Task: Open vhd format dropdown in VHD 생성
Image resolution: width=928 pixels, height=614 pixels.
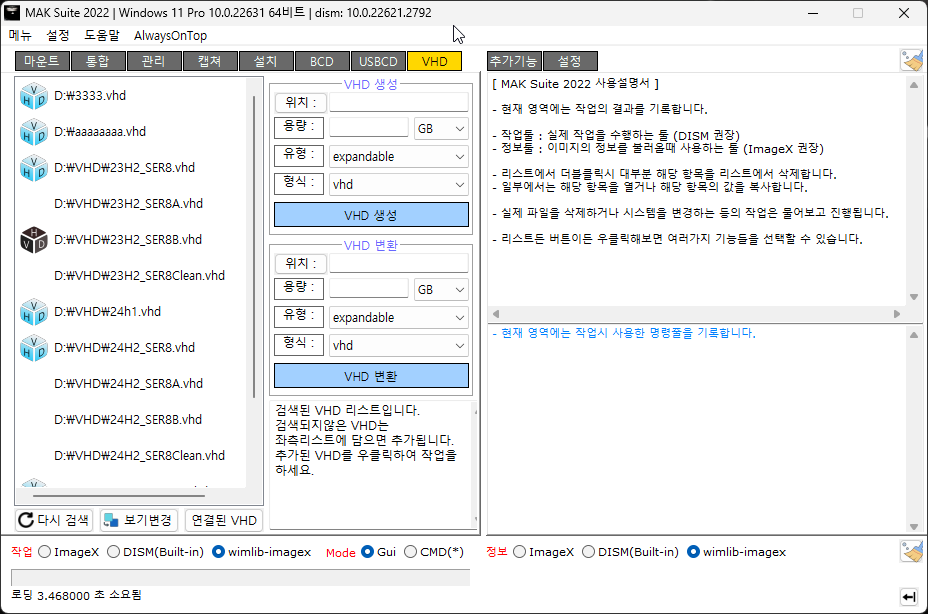Action: click(x=398, y=184)
